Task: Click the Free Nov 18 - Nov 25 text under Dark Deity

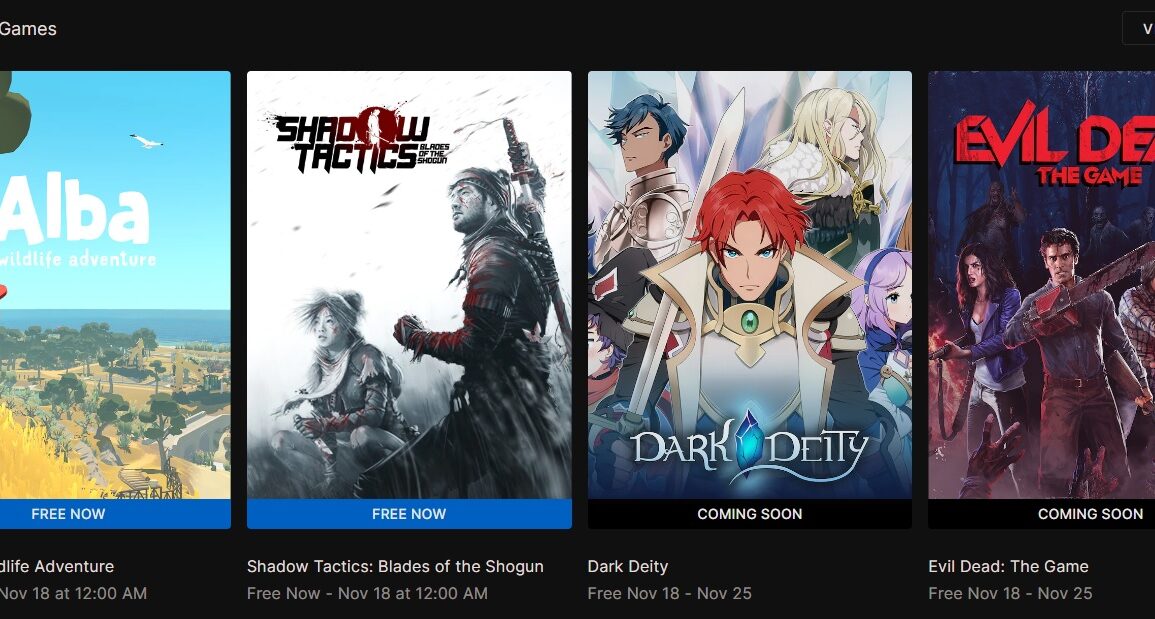Action: coord(670,593)
